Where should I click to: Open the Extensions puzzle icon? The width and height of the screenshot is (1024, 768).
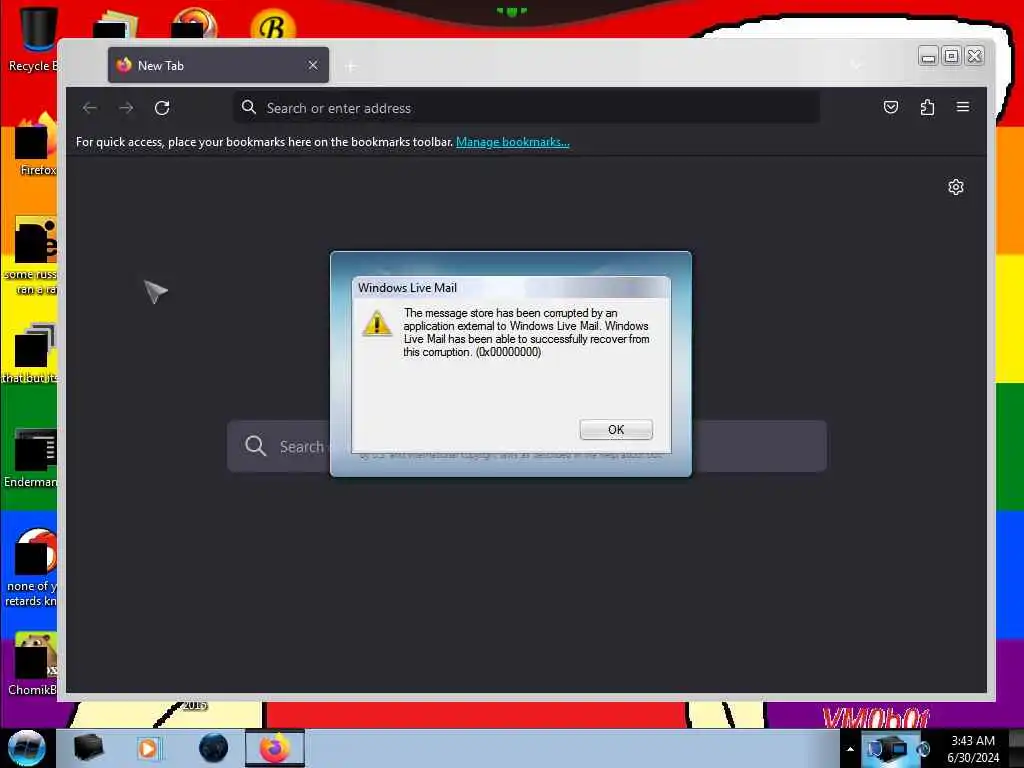pyautogui.click(x=927, y=107)
